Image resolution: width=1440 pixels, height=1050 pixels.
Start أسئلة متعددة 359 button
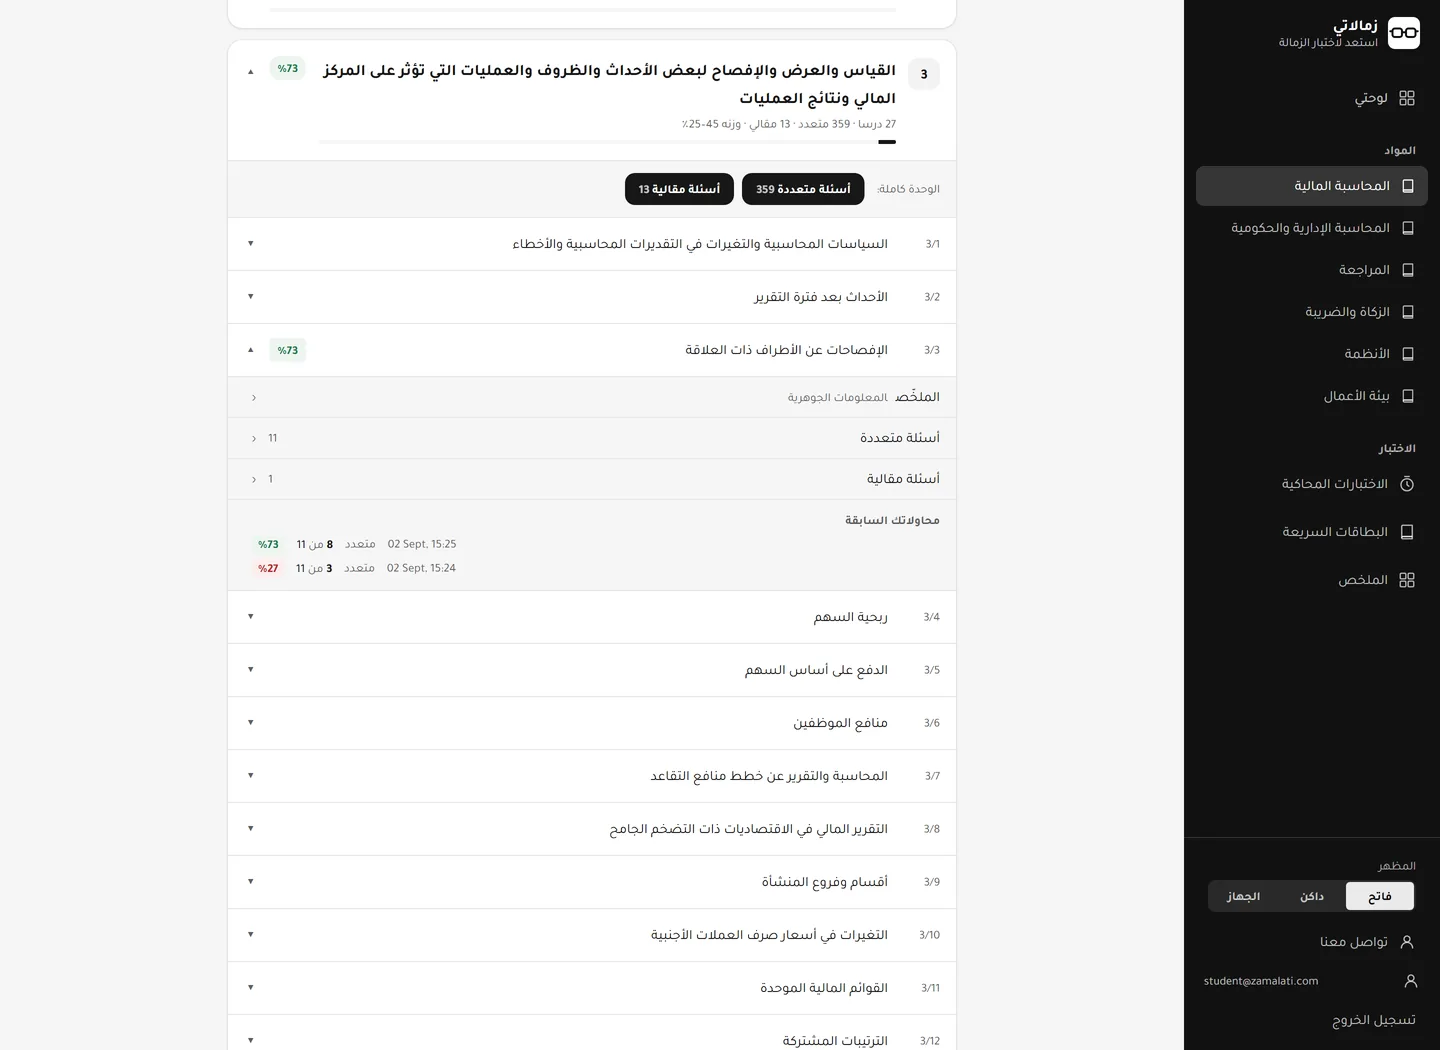tap(803, 189)
